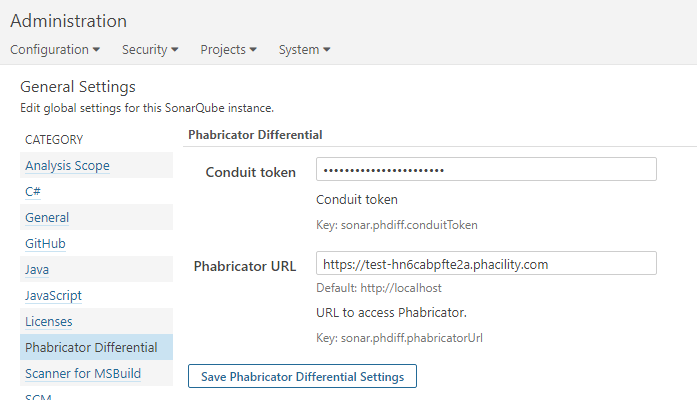Open the Scanner for MSBuild category

coord(83,373)
